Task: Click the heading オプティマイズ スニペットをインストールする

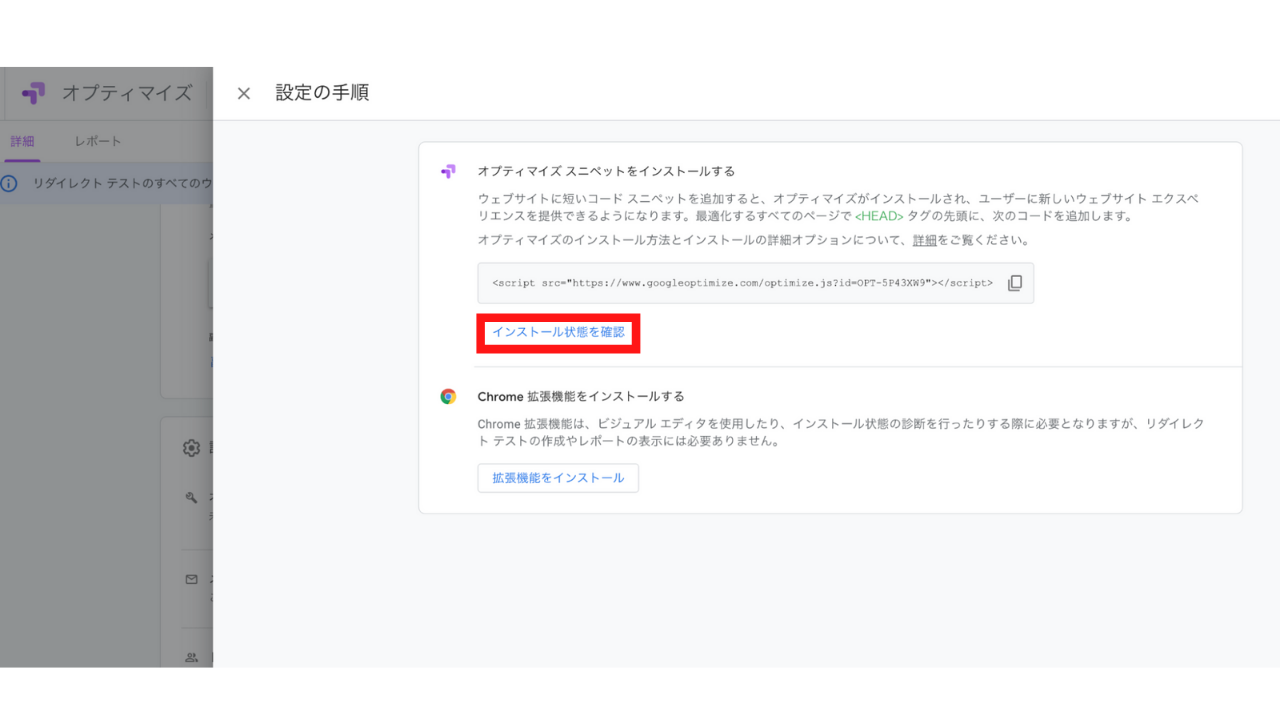Action: click(x=606, y=171)
